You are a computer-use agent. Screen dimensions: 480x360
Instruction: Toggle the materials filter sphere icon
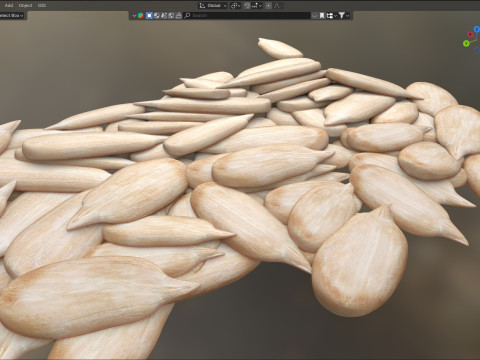(x=156, y=16)
